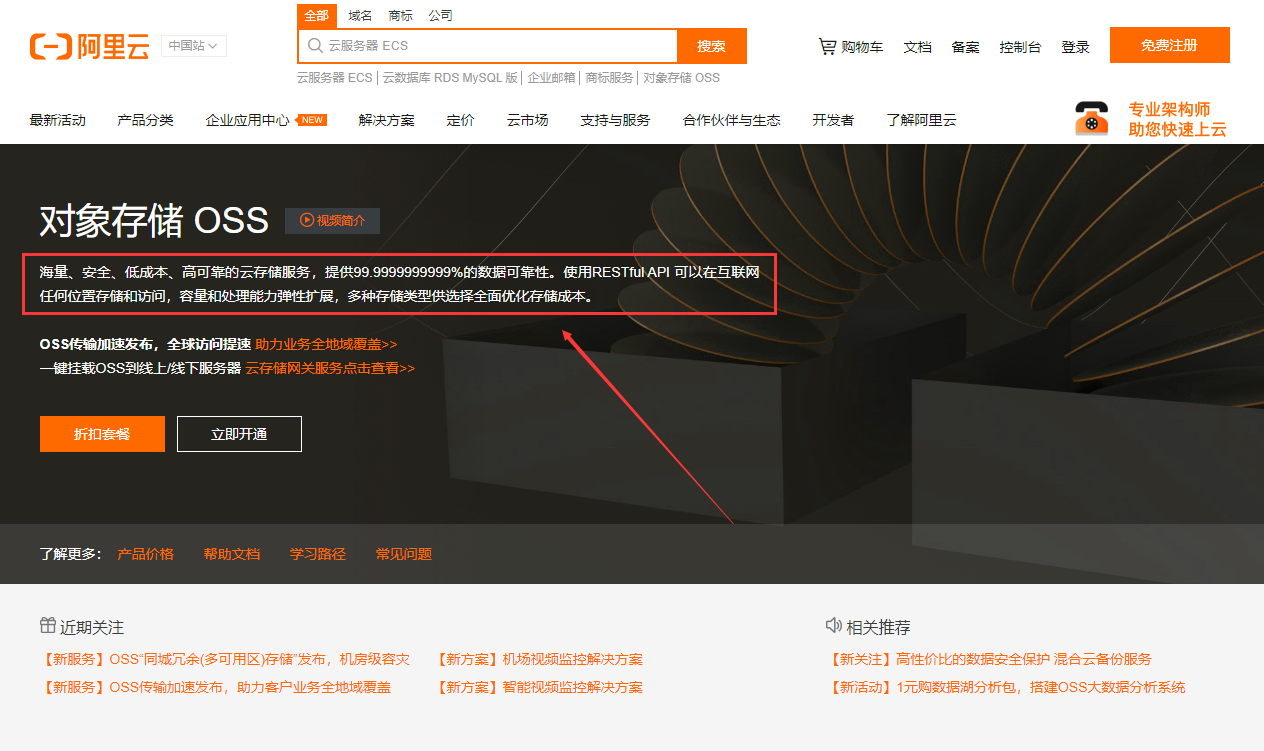Screen dimensions: 1264x751
Task: Open the 对象存储 OSS suggested search link
Action: 681,78
